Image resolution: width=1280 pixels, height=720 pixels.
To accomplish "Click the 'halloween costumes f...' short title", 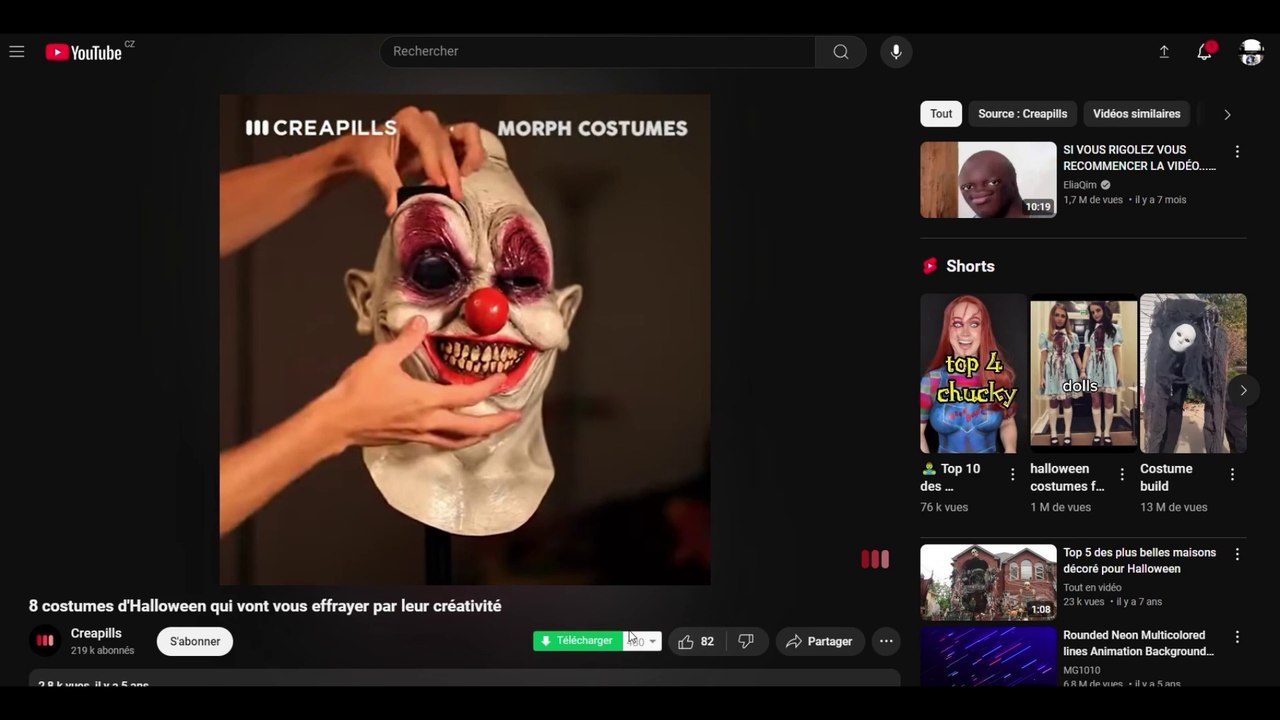I will coord(1068,477).
